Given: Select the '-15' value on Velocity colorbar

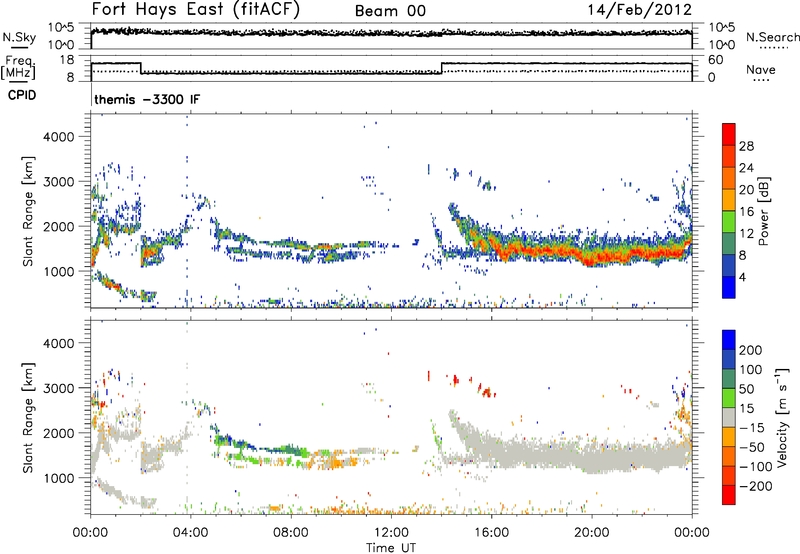Looking at the screenshot, I should coord(753,428).
